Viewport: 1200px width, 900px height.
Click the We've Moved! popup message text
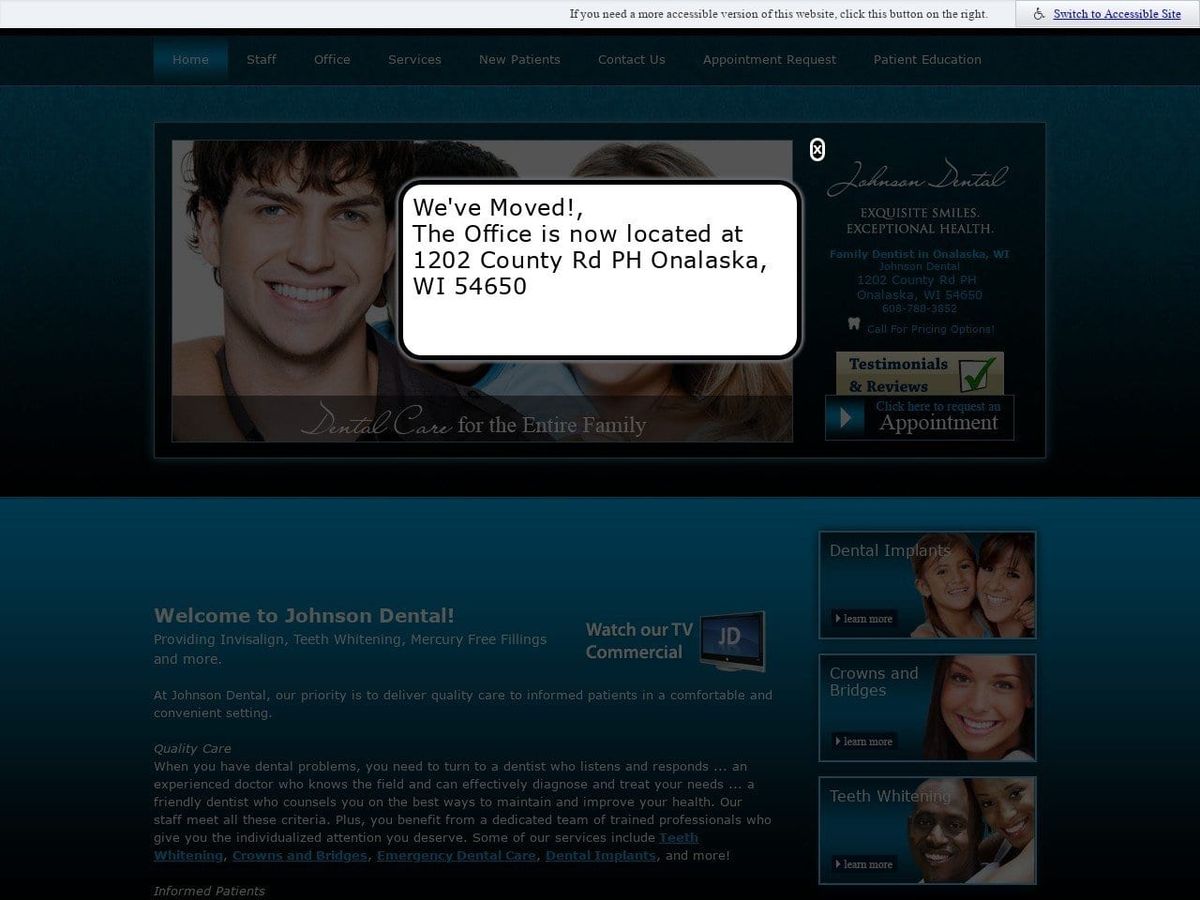pos(590,246)
